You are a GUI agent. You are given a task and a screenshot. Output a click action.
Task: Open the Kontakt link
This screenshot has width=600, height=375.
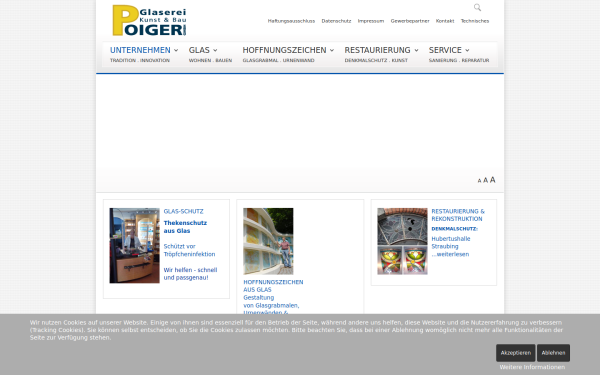click(x=445, y=21)
